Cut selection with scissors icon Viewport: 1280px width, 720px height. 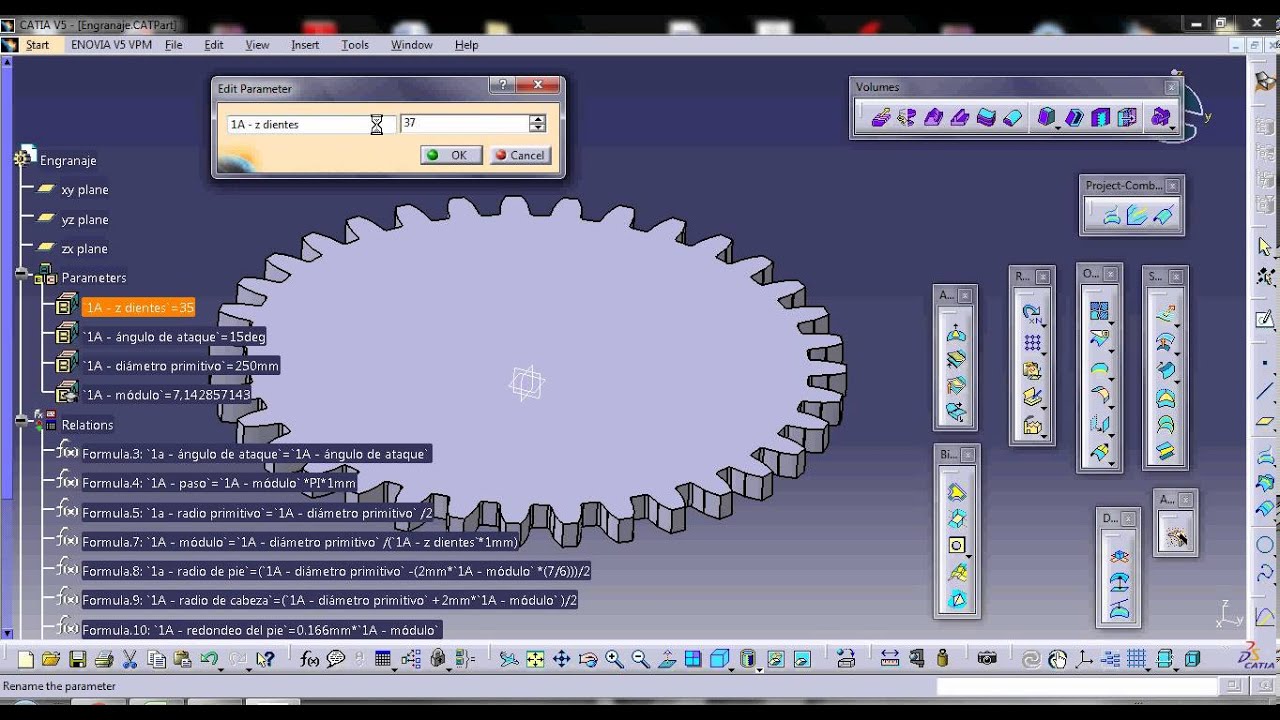point(129,659)
